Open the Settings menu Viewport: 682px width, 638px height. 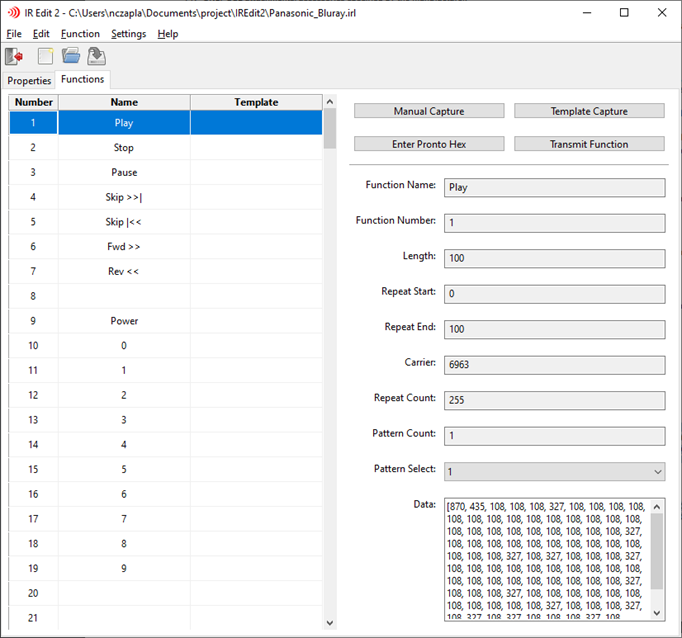(128, 34)
